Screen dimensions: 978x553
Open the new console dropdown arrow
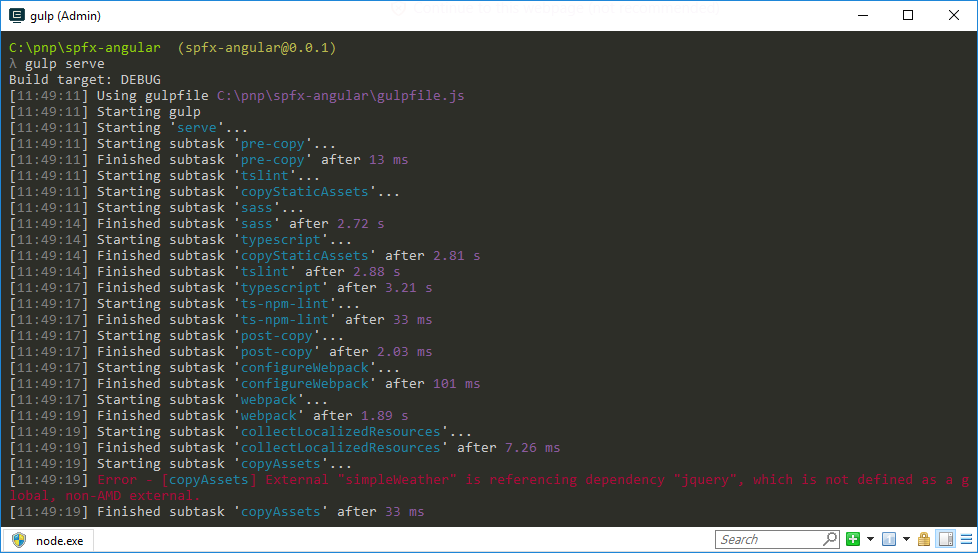click(870, 539)
